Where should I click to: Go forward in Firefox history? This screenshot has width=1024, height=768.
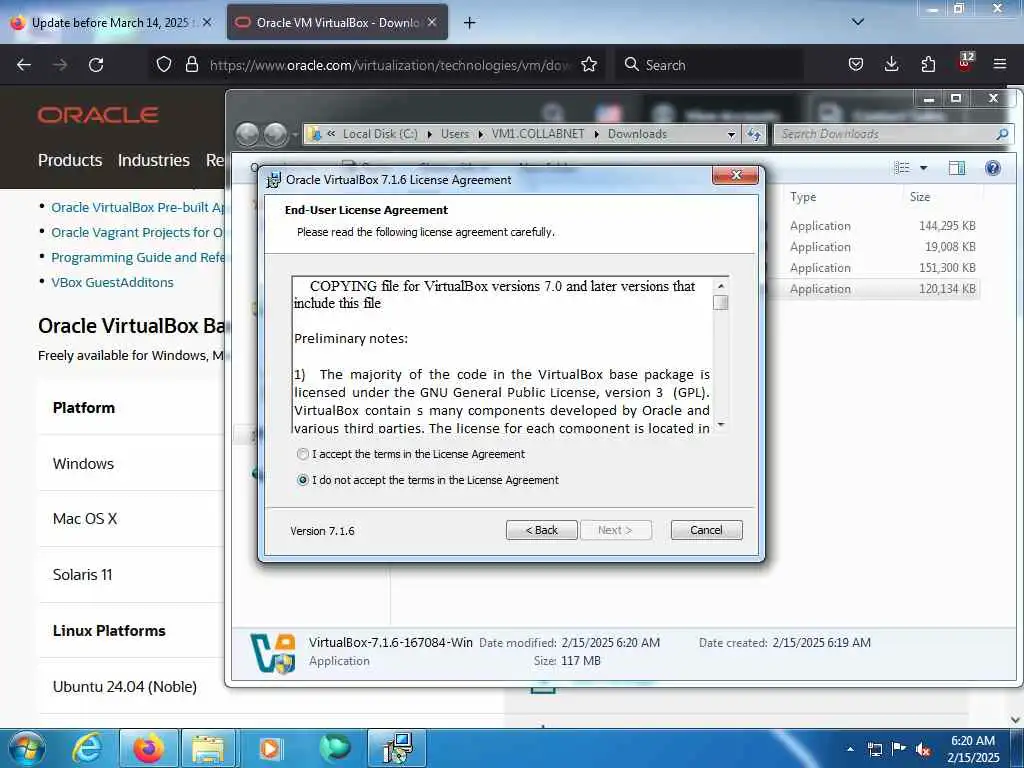(60, 65)
